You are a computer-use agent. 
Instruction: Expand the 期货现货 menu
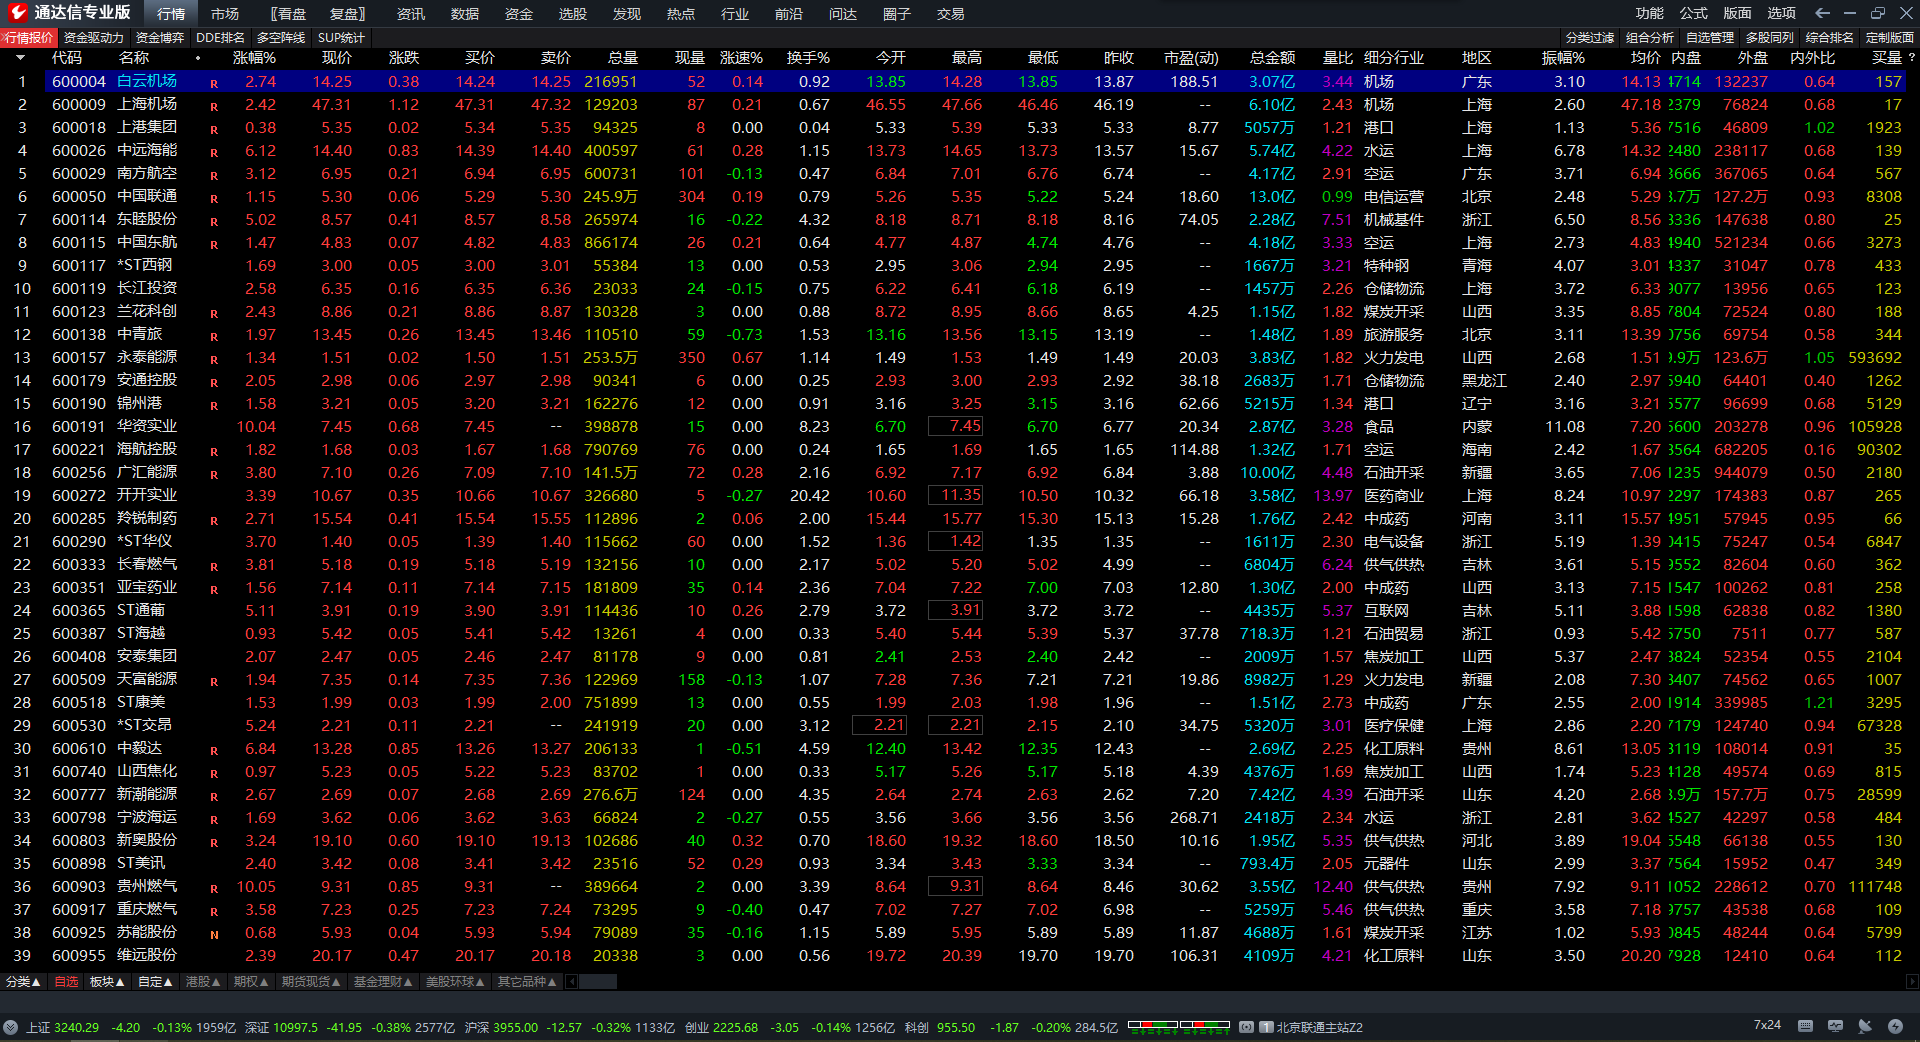(311, 982)
